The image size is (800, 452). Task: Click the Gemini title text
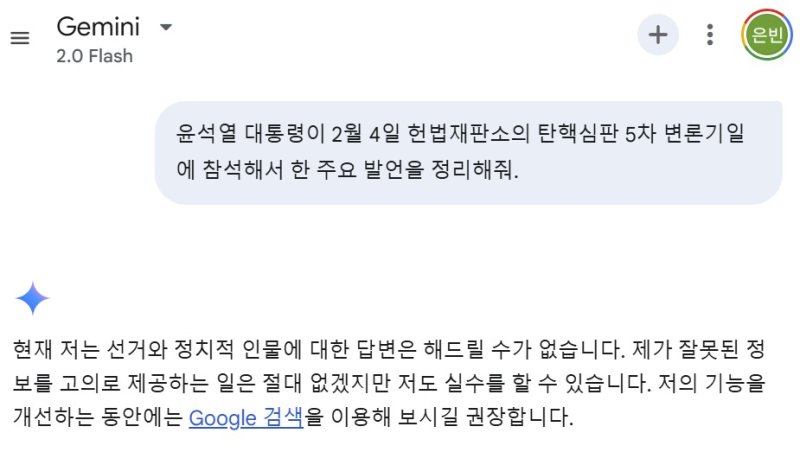tap(98, 26)
